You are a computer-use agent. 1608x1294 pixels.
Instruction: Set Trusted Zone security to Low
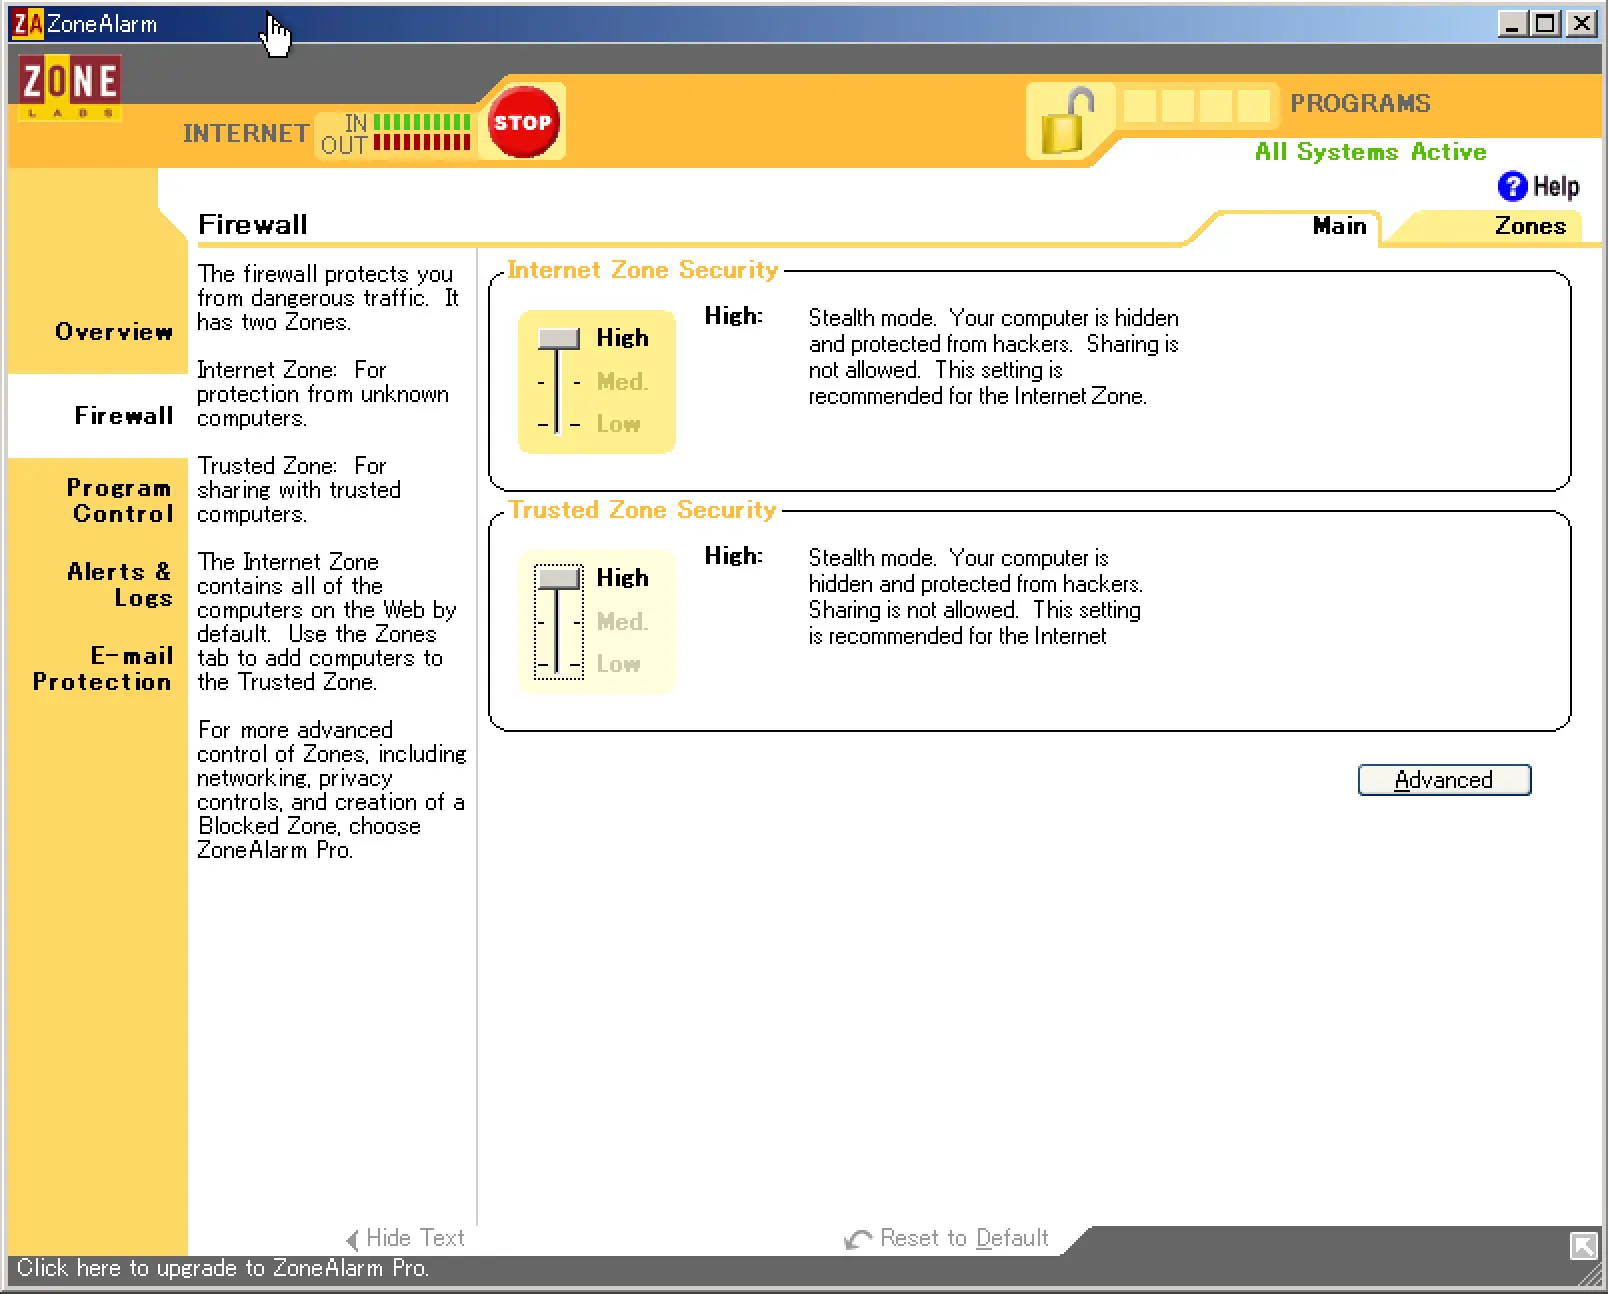[618, 664]
